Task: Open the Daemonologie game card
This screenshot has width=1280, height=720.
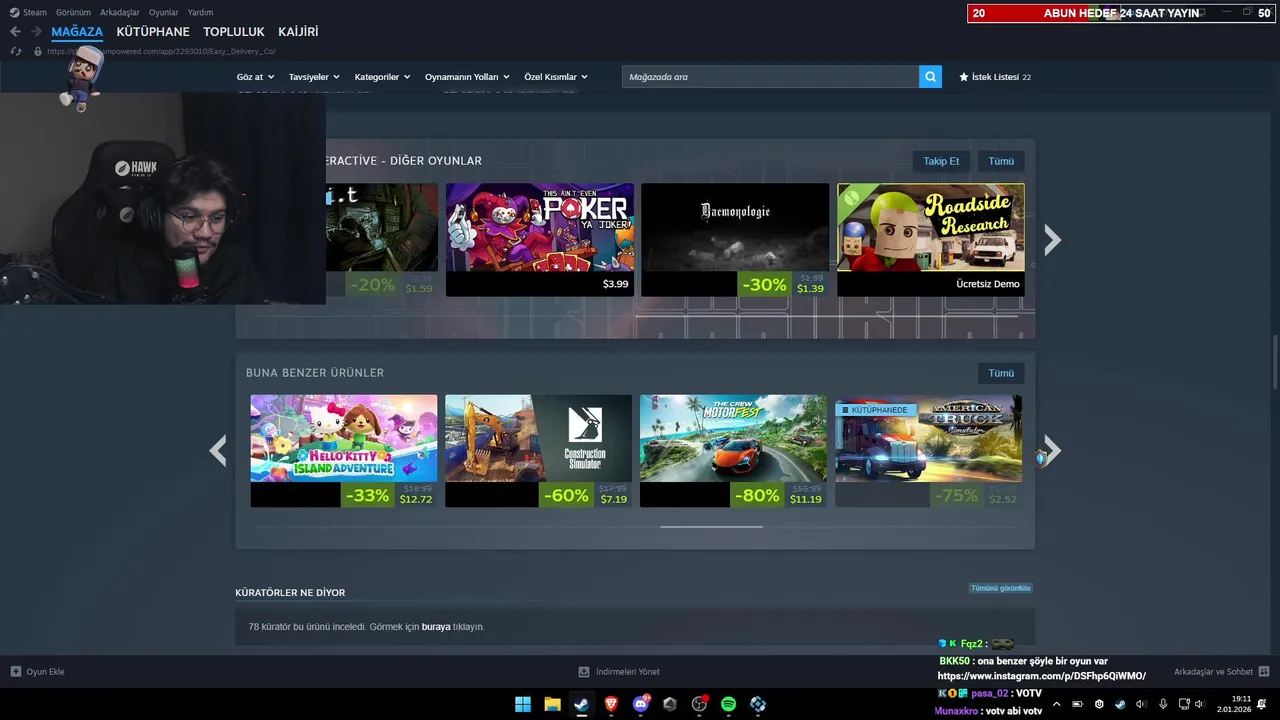Action: coord(735,240)
